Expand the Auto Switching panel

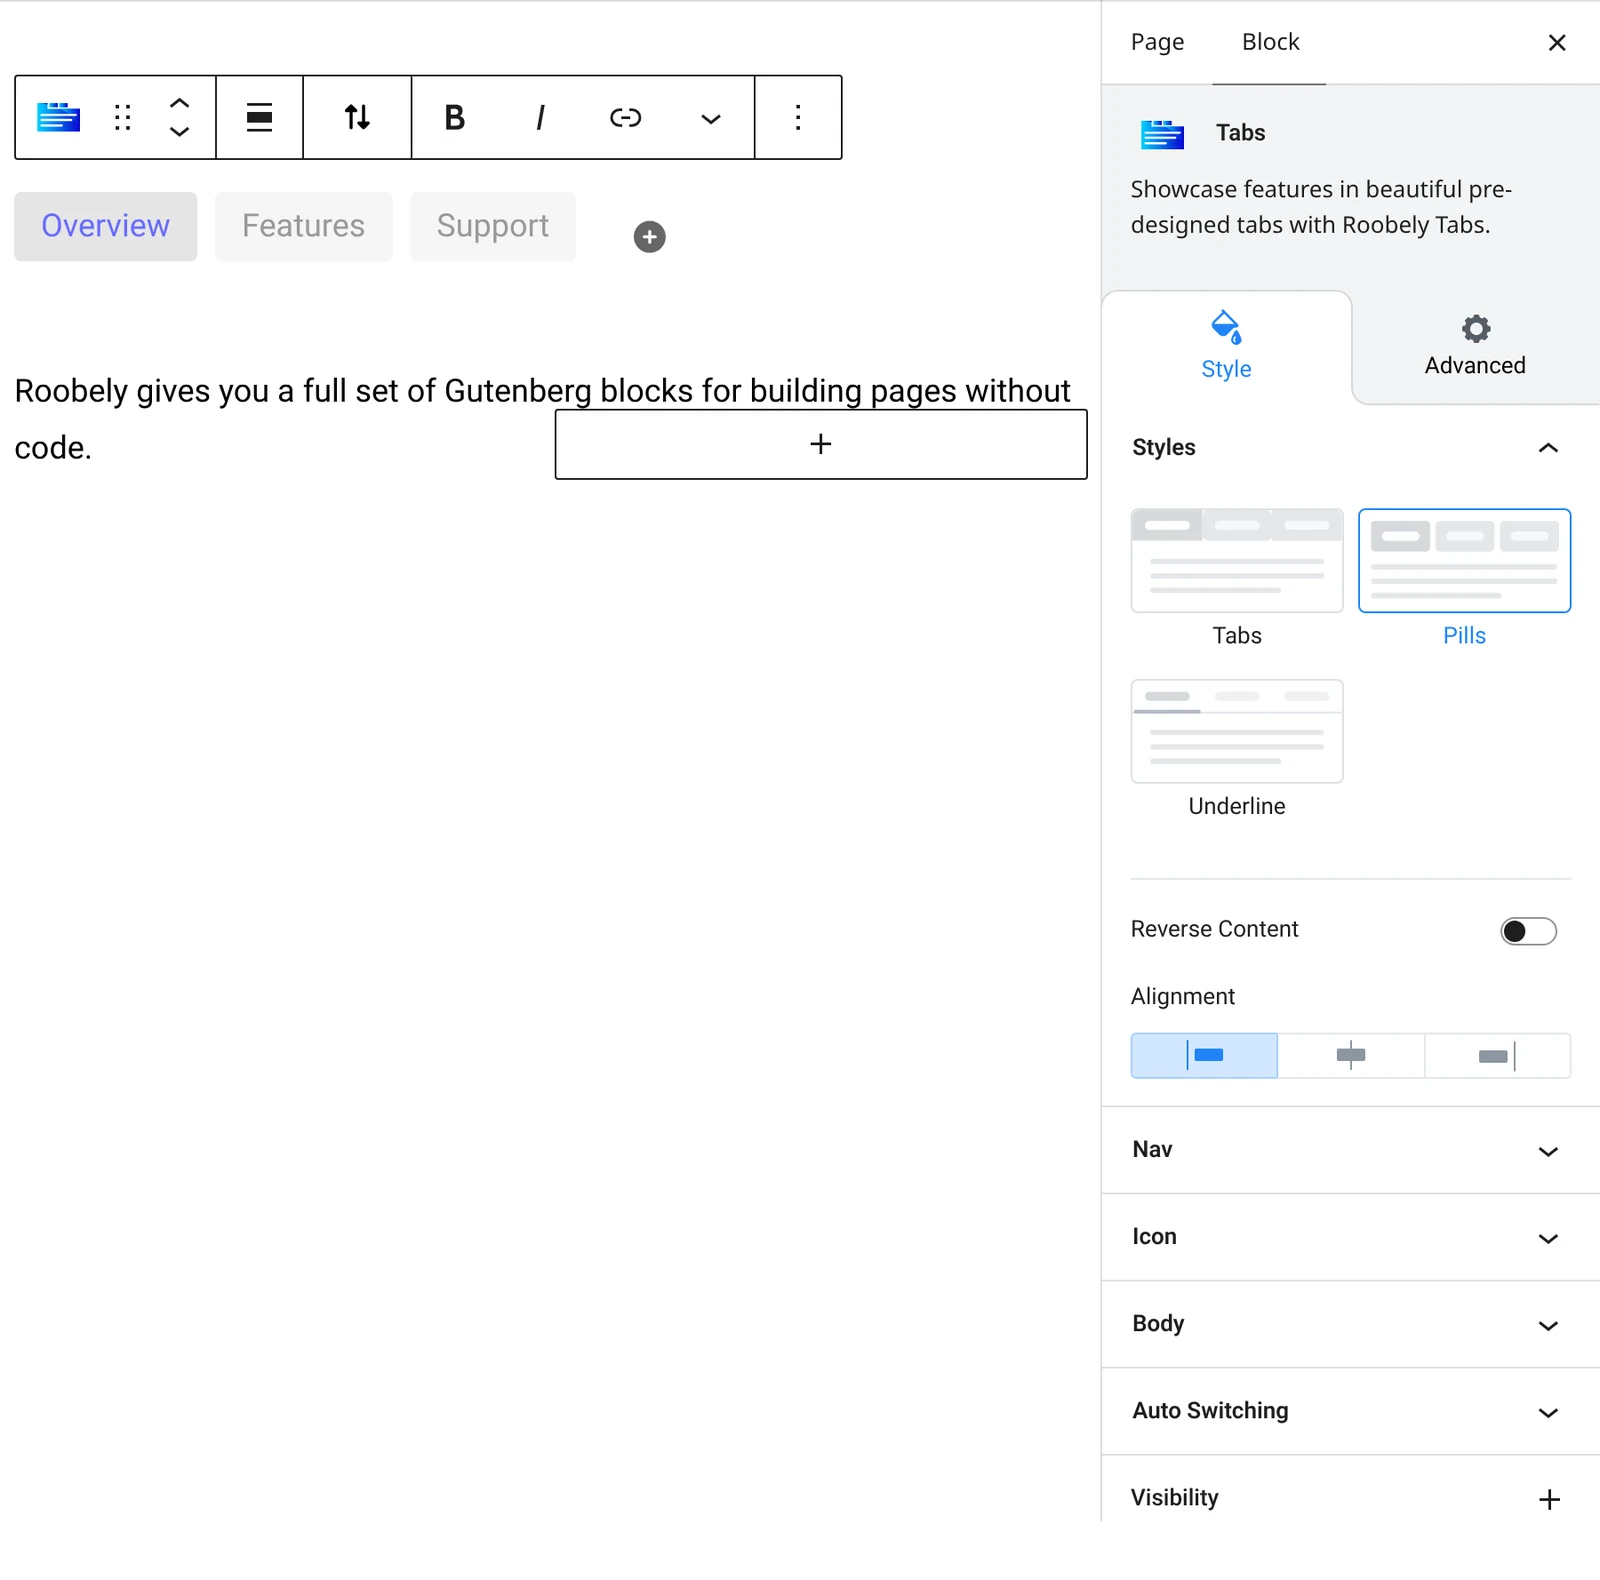(1350, 1411)
